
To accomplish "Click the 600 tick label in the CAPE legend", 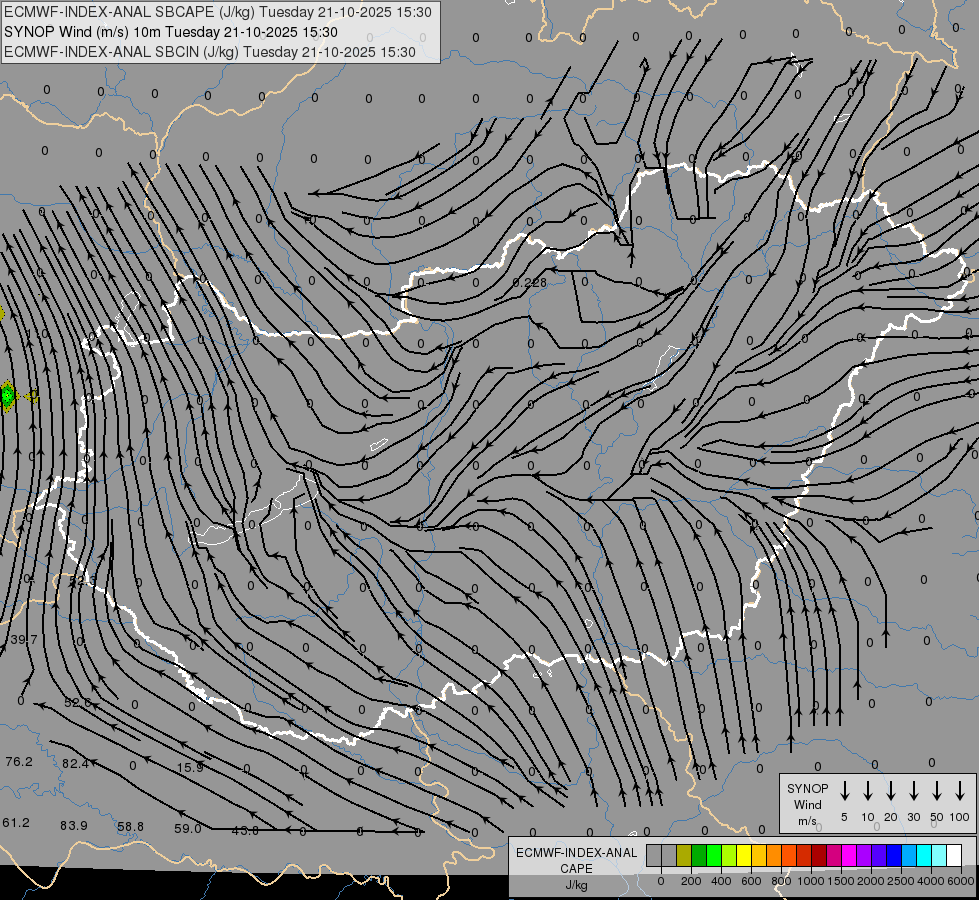I will [751, 881].
